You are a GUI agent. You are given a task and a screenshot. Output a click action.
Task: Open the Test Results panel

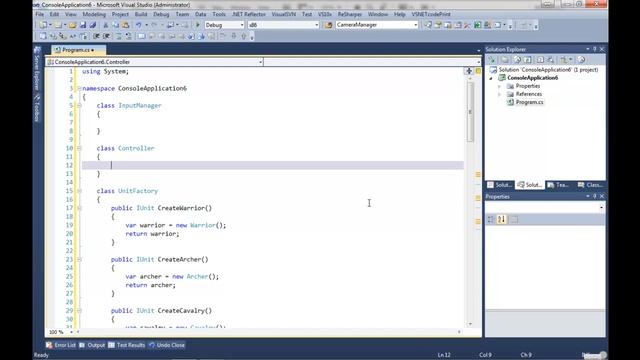click(x=127, y=345)
